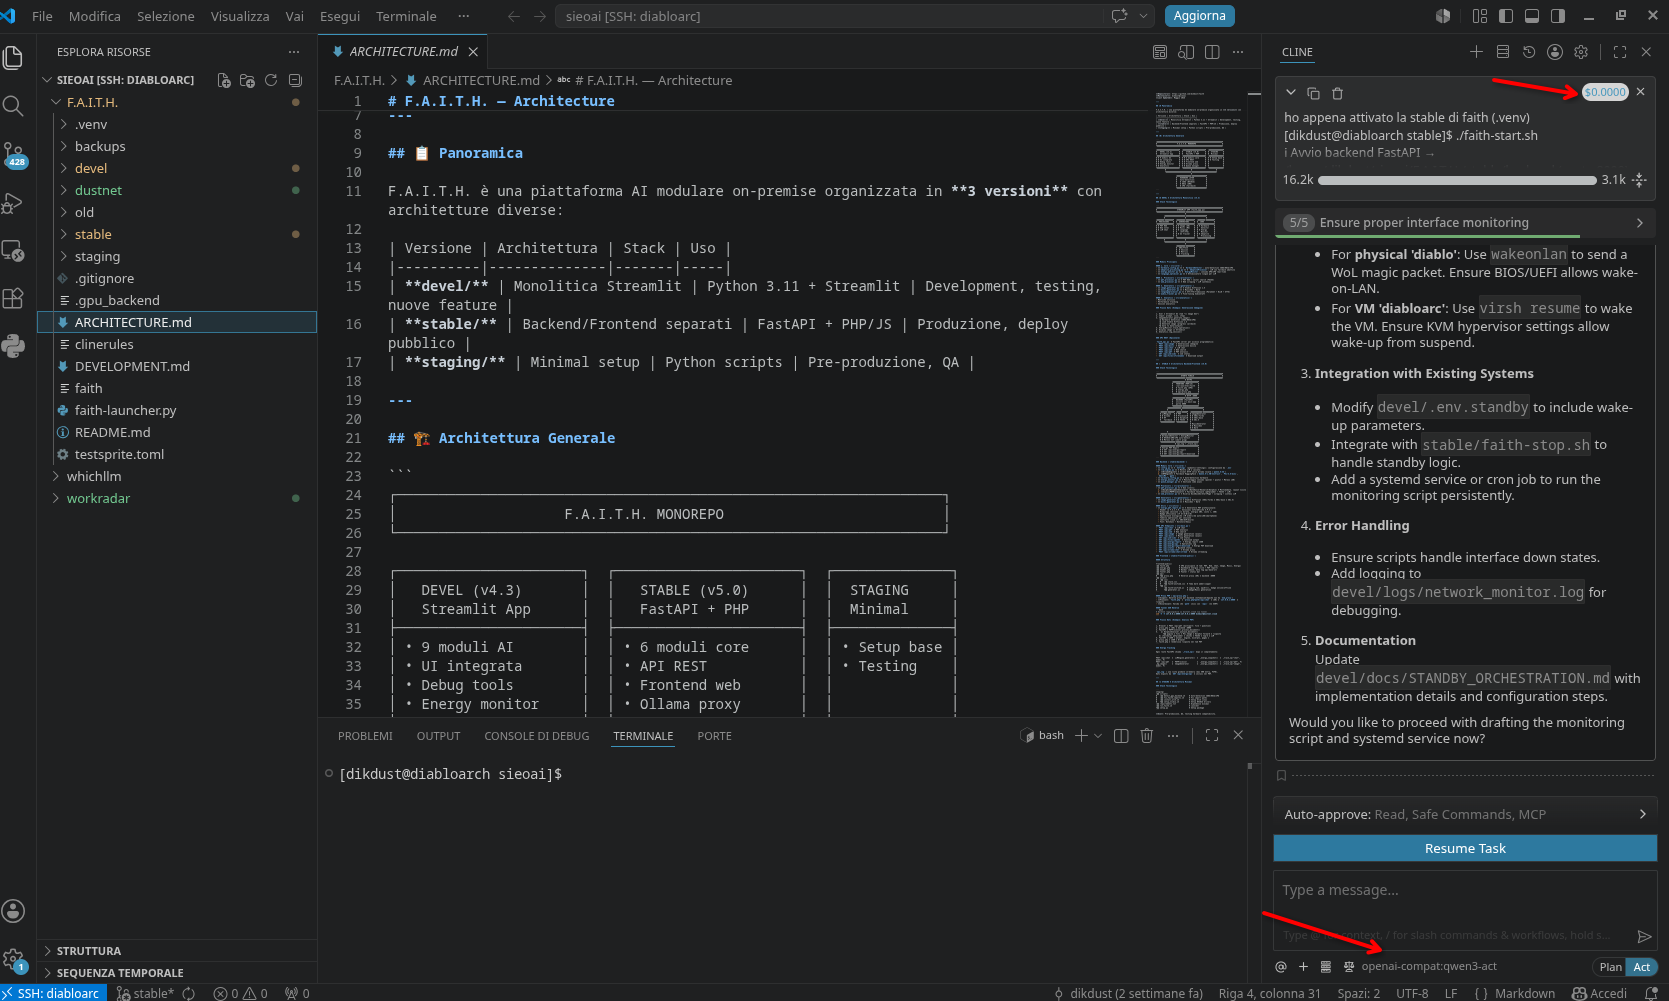Expand Auto-approve settings chevron
The image size is (1669, 1001).
click(x=1642, y=814)
